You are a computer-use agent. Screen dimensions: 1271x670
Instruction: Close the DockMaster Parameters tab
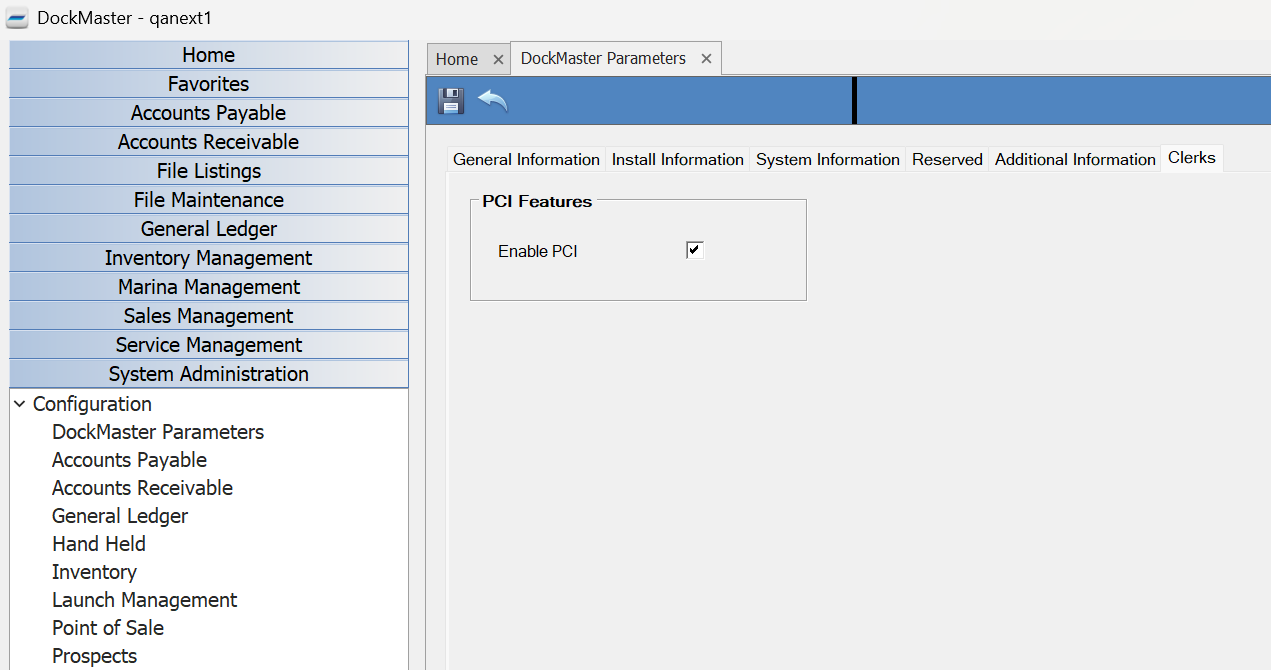706,58
